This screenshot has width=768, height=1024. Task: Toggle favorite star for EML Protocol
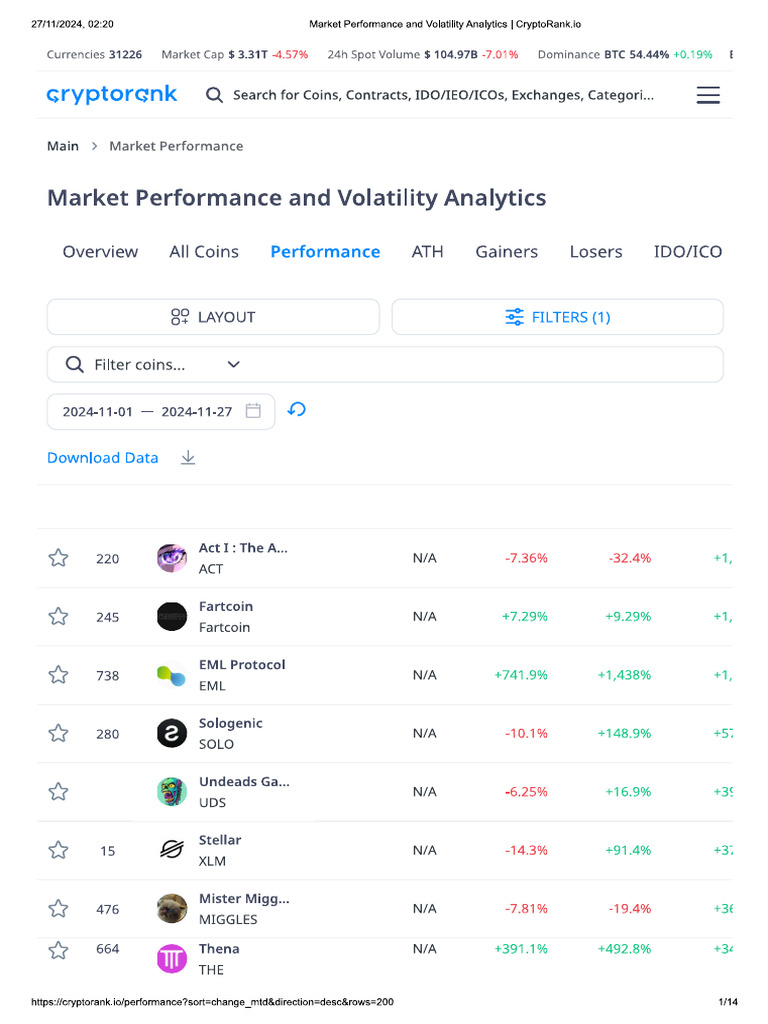coord(59,675)
